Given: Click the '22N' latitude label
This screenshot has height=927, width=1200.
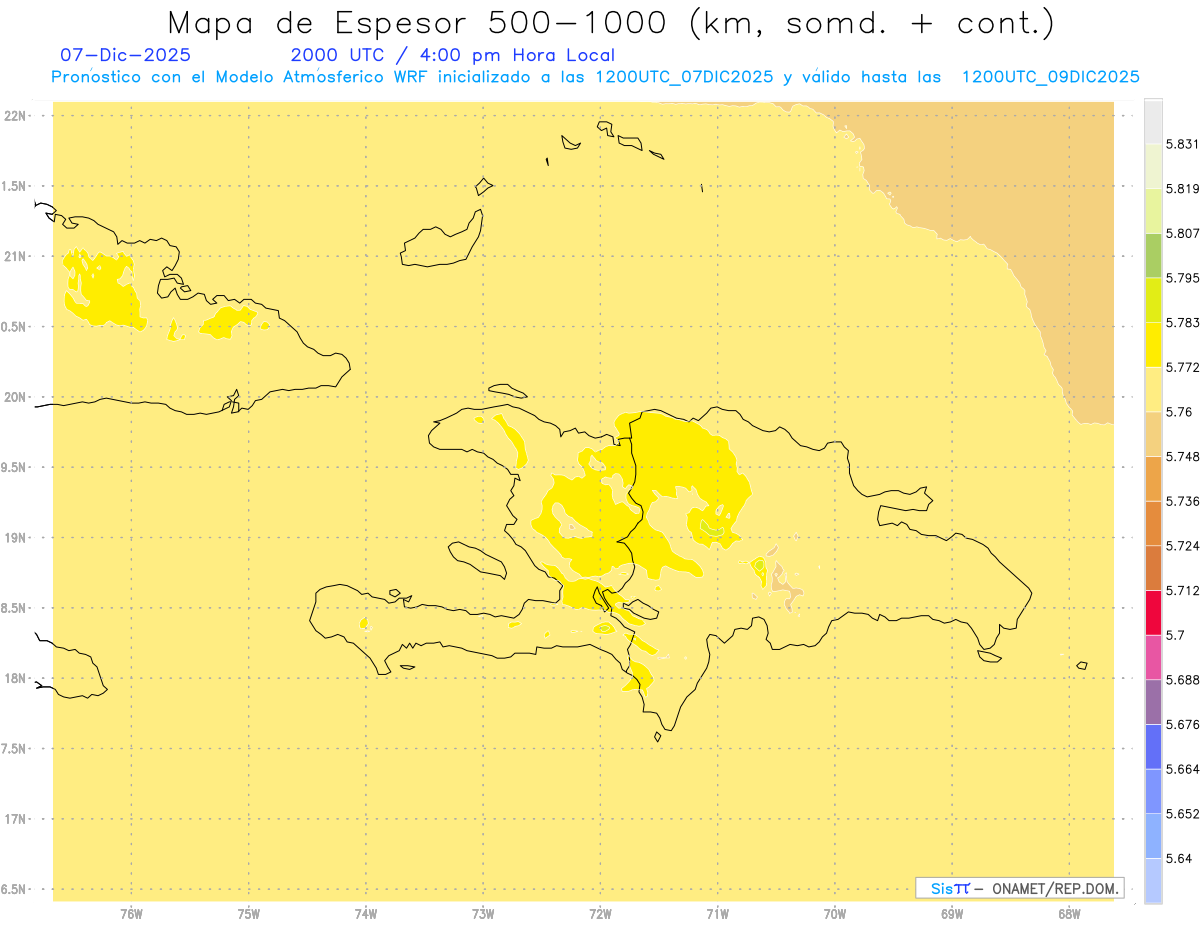Looking at the screenshot, I should (15, 116).
